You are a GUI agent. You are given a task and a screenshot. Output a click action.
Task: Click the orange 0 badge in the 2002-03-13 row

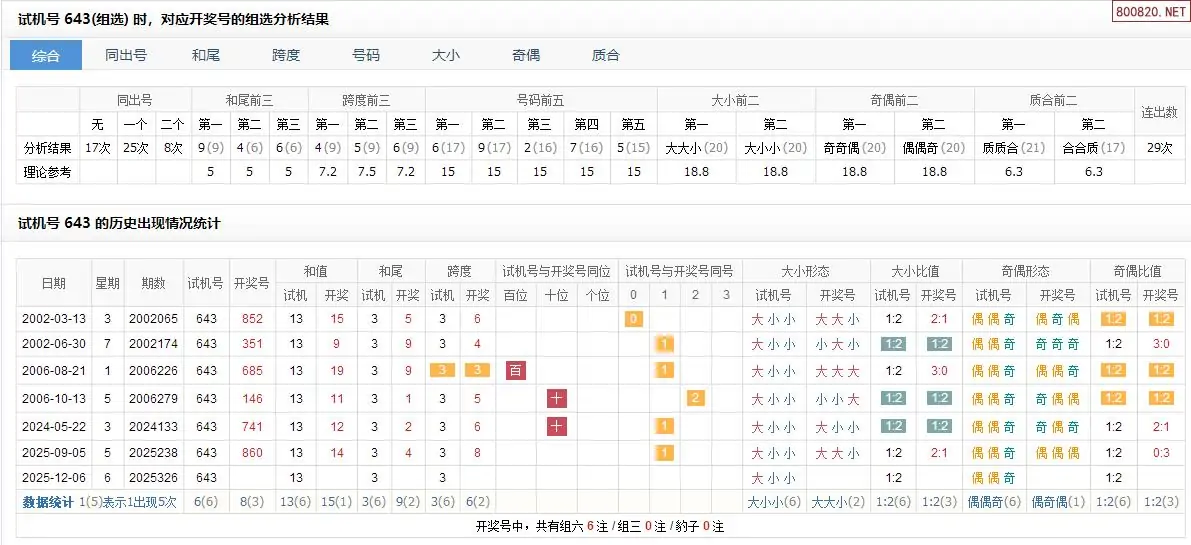click(x=632, y=319)
